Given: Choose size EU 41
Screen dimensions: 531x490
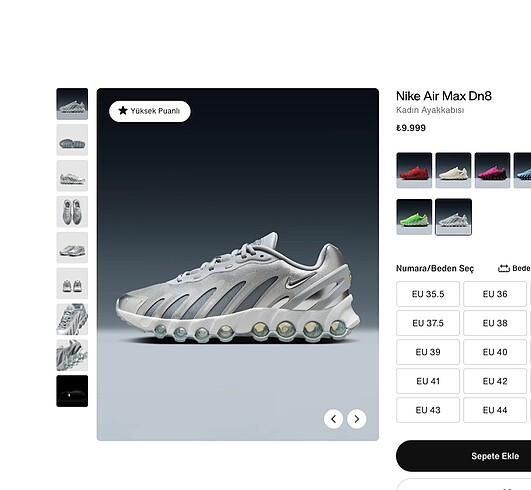Looking at the screenshot, I should coord(428,381).
